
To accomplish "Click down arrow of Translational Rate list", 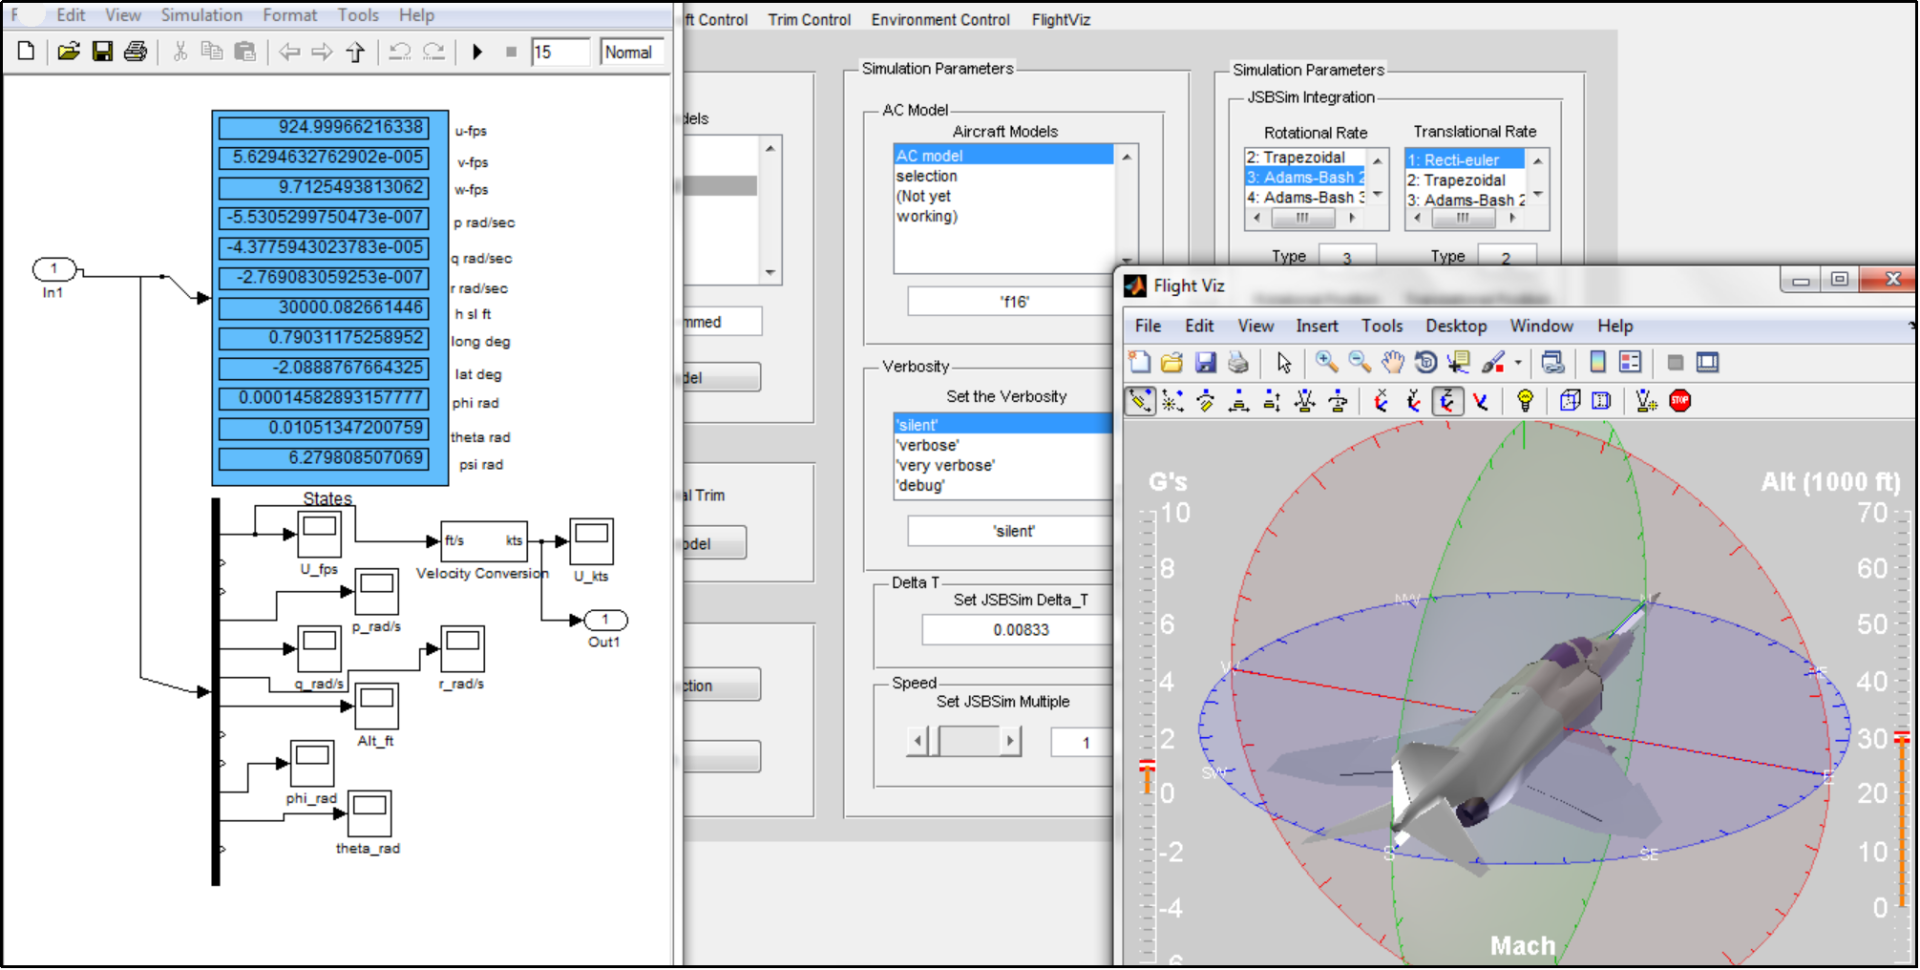I will (1538, 195).
